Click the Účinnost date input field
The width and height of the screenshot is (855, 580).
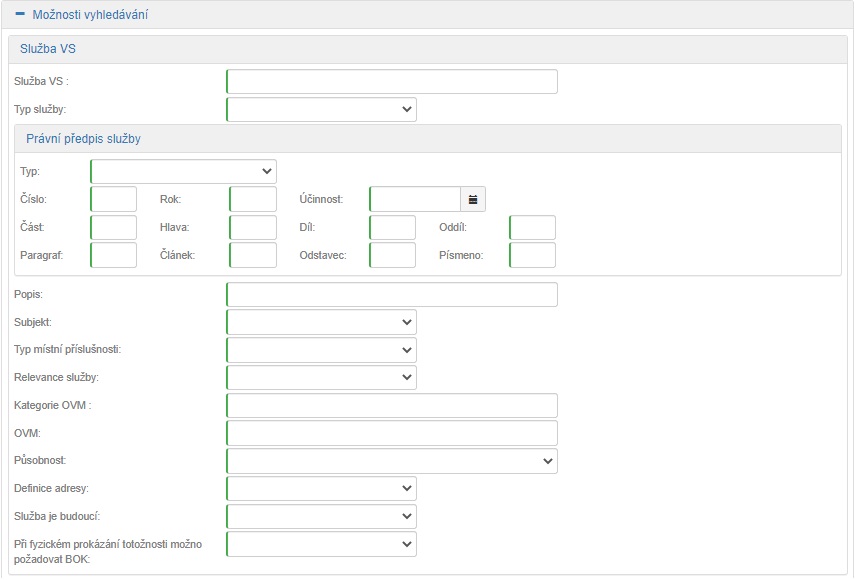click(415, 199)
